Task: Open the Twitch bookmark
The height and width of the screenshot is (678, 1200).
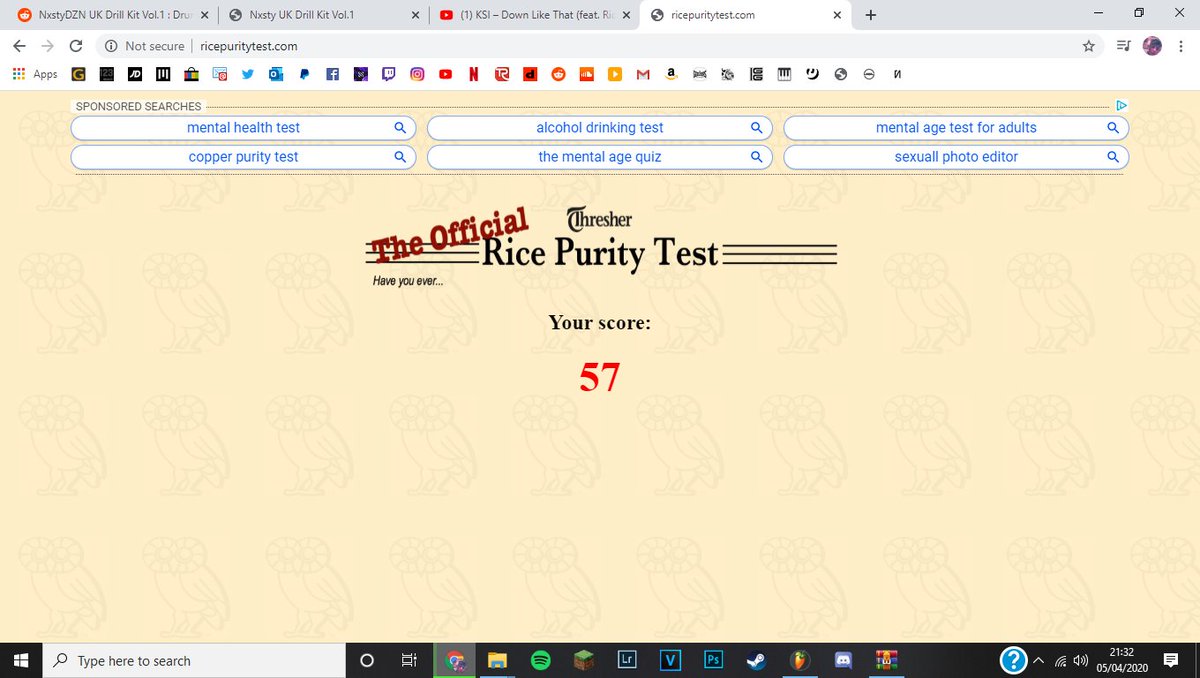Action: [x=389, y=74]
